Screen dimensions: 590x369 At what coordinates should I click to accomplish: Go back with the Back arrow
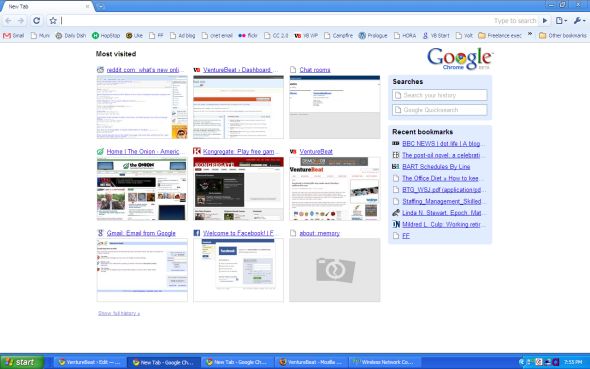tap(8, 21)
